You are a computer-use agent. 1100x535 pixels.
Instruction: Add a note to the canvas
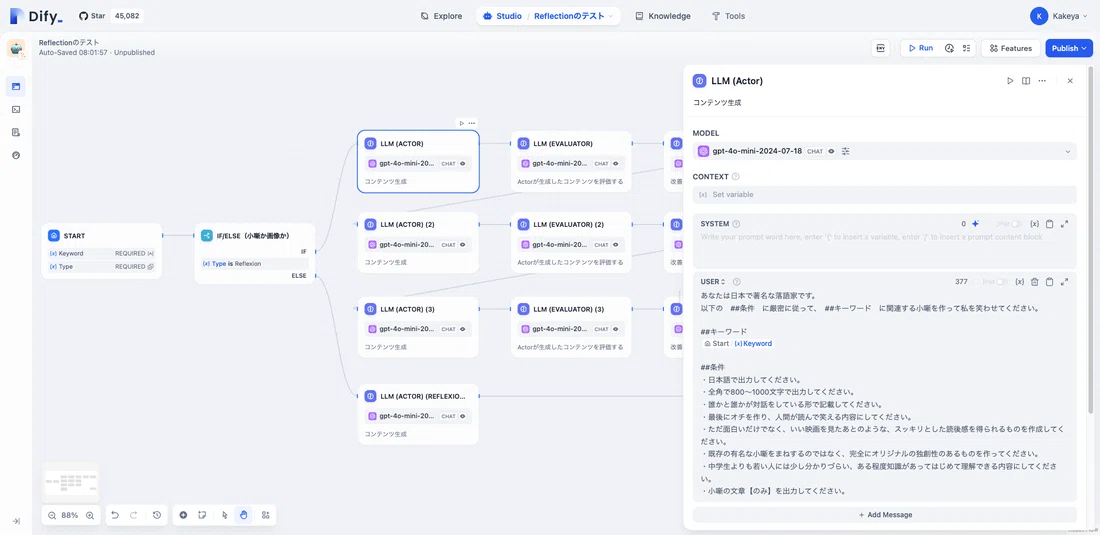coord(201,515)
